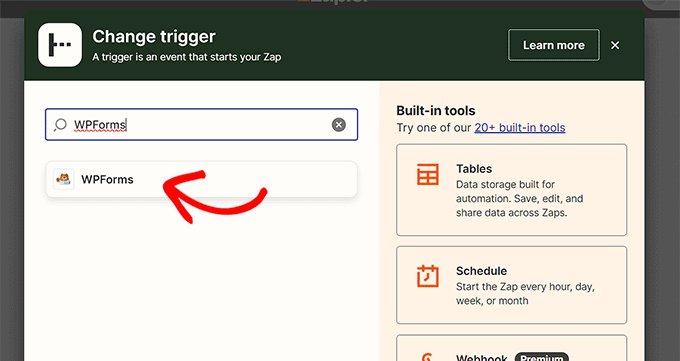Click the Change trigger heading
Viewport: 680px width, 361px height.
click(154, 37)
